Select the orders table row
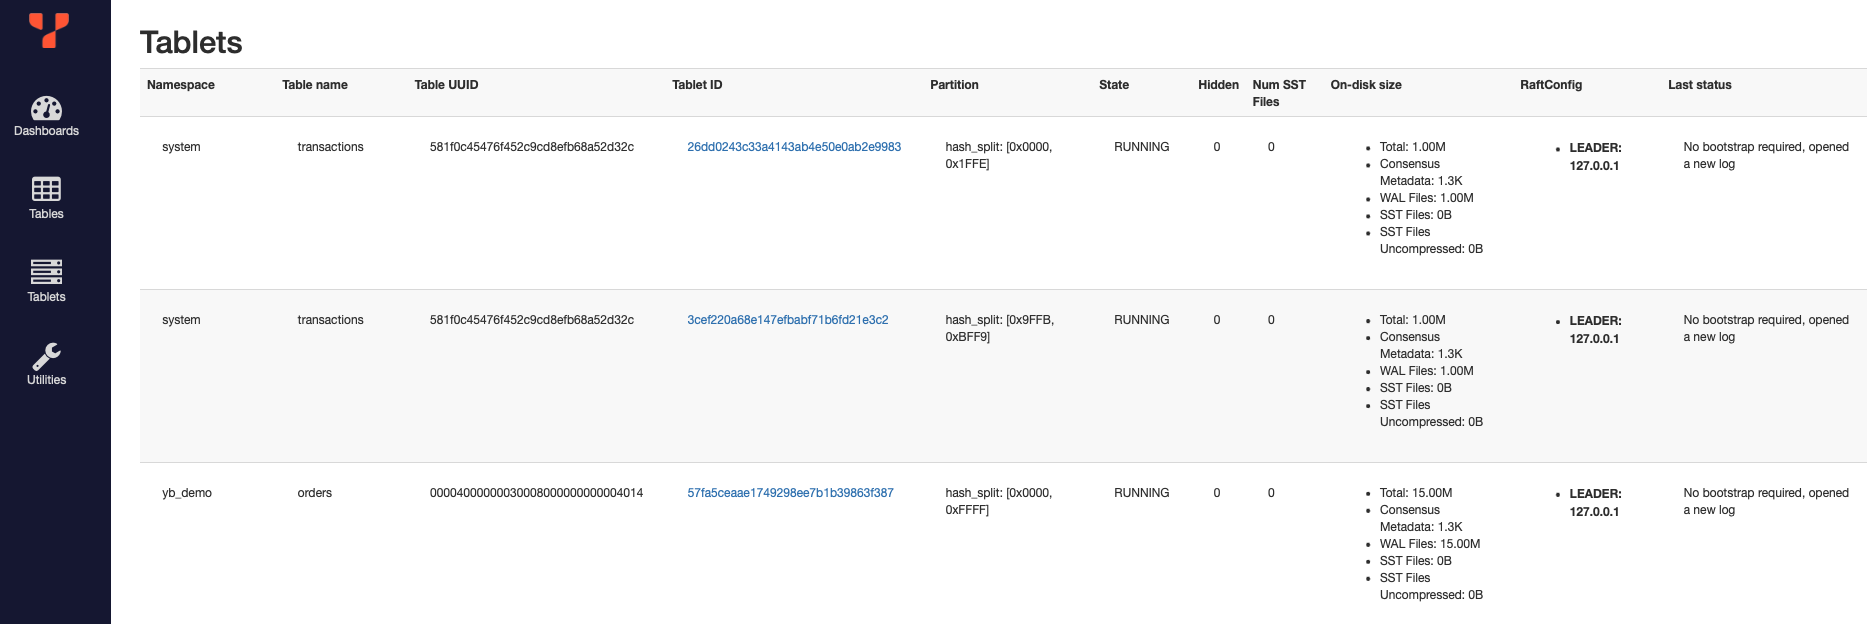 click(x=315, y=493)
